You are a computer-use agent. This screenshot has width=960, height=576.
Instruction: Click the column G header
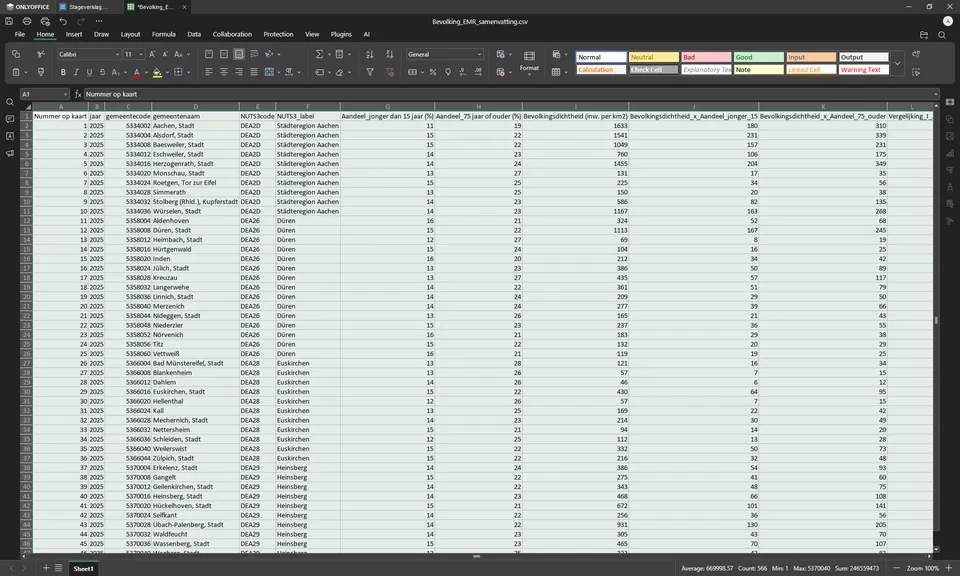click(387, 107)
